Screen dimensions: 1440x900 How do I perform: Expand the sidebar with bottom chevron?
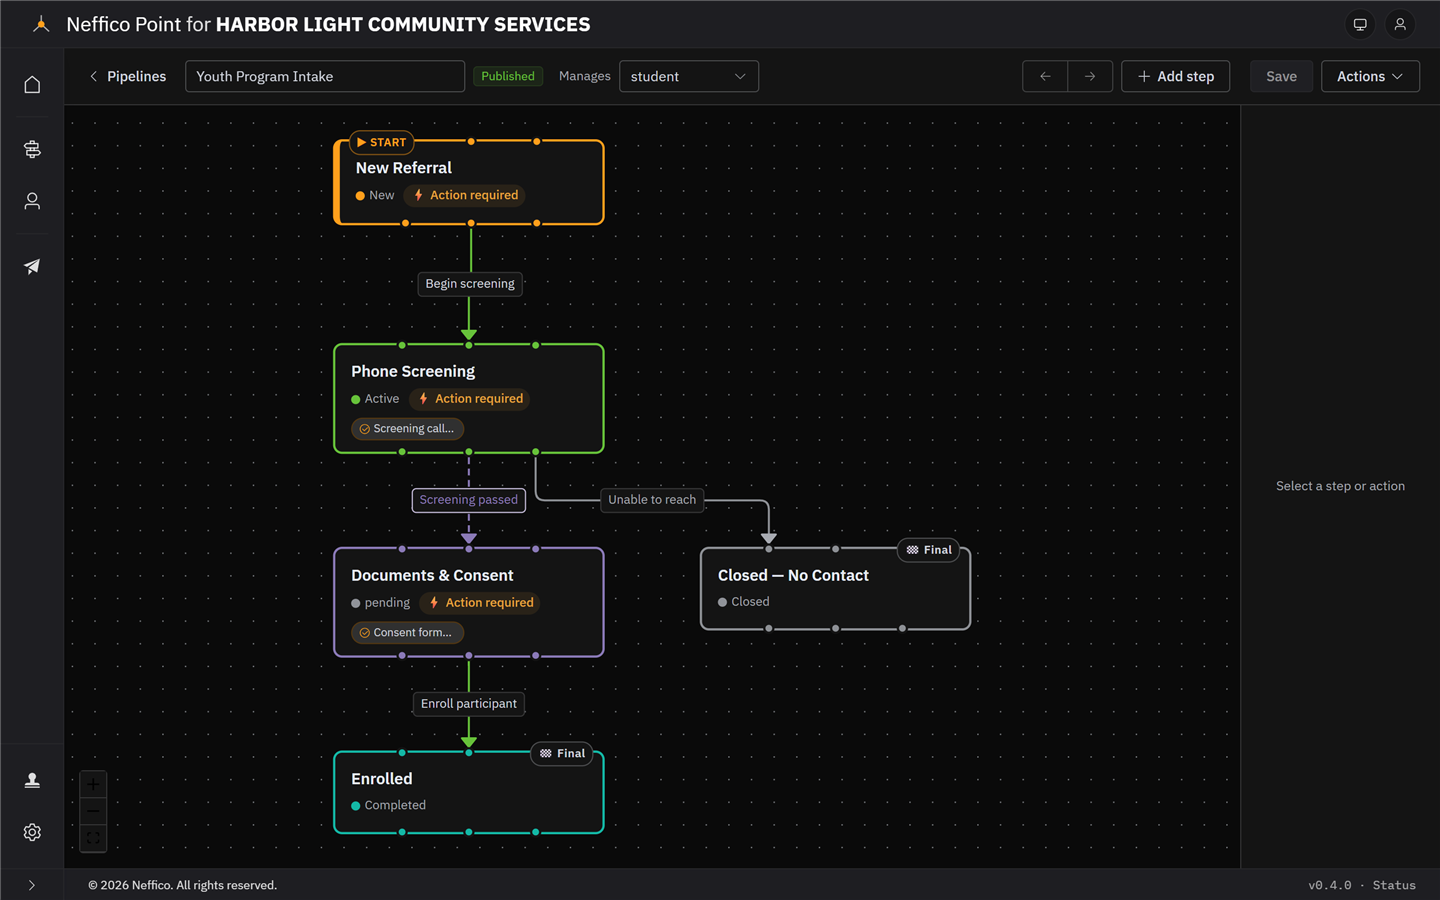(x=32, y=885)
